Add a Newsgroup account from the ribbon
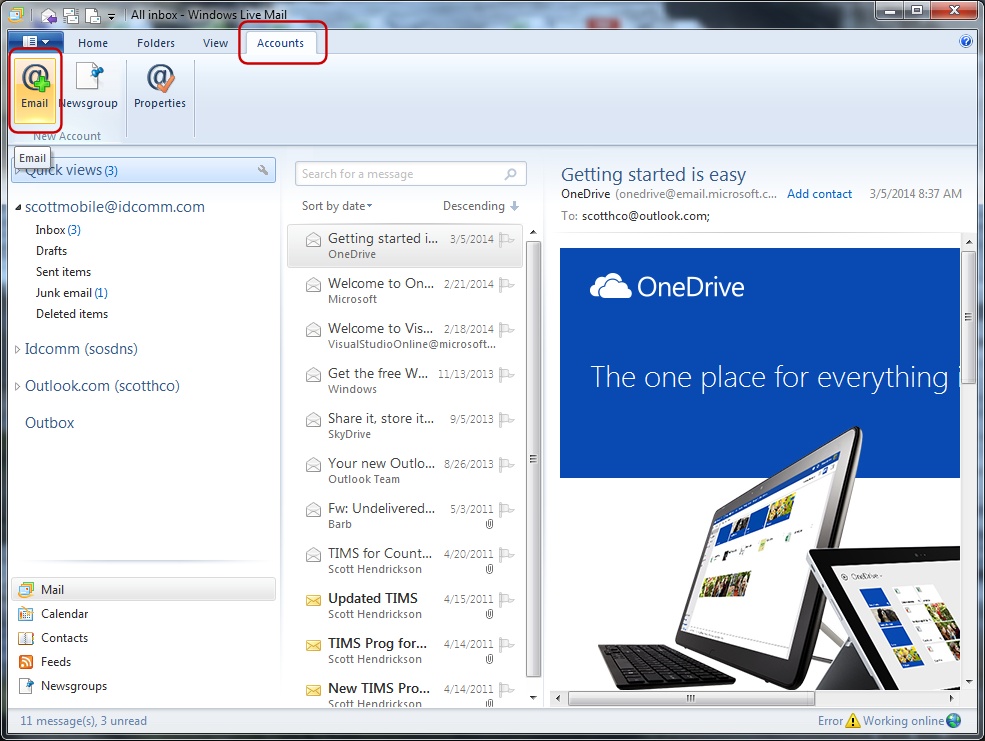Viewport: 985px width, 741px height. 89,86
